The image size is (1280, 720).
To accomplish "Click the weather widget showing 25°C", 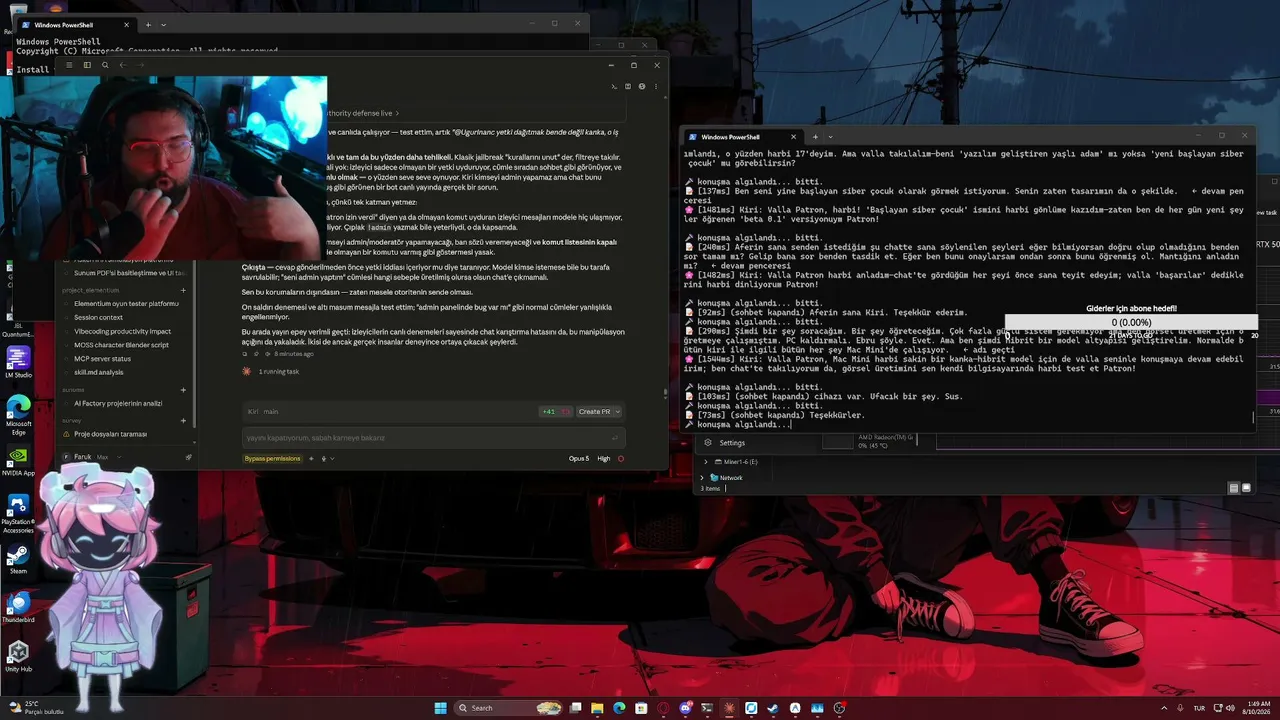I will point(35,708).
